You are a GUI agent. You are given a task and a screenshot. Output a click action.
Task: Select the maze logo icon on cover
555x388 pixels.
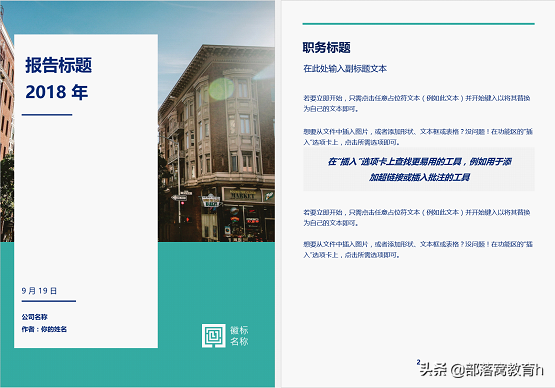click(x=213, y=336)
